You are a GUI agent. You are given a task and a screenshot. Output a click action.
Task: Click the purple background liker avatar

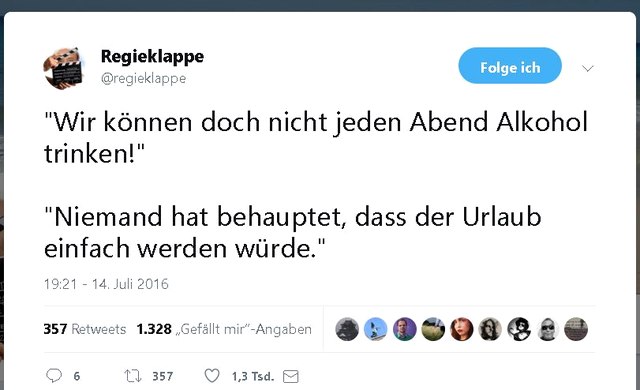tap(404, 329)
